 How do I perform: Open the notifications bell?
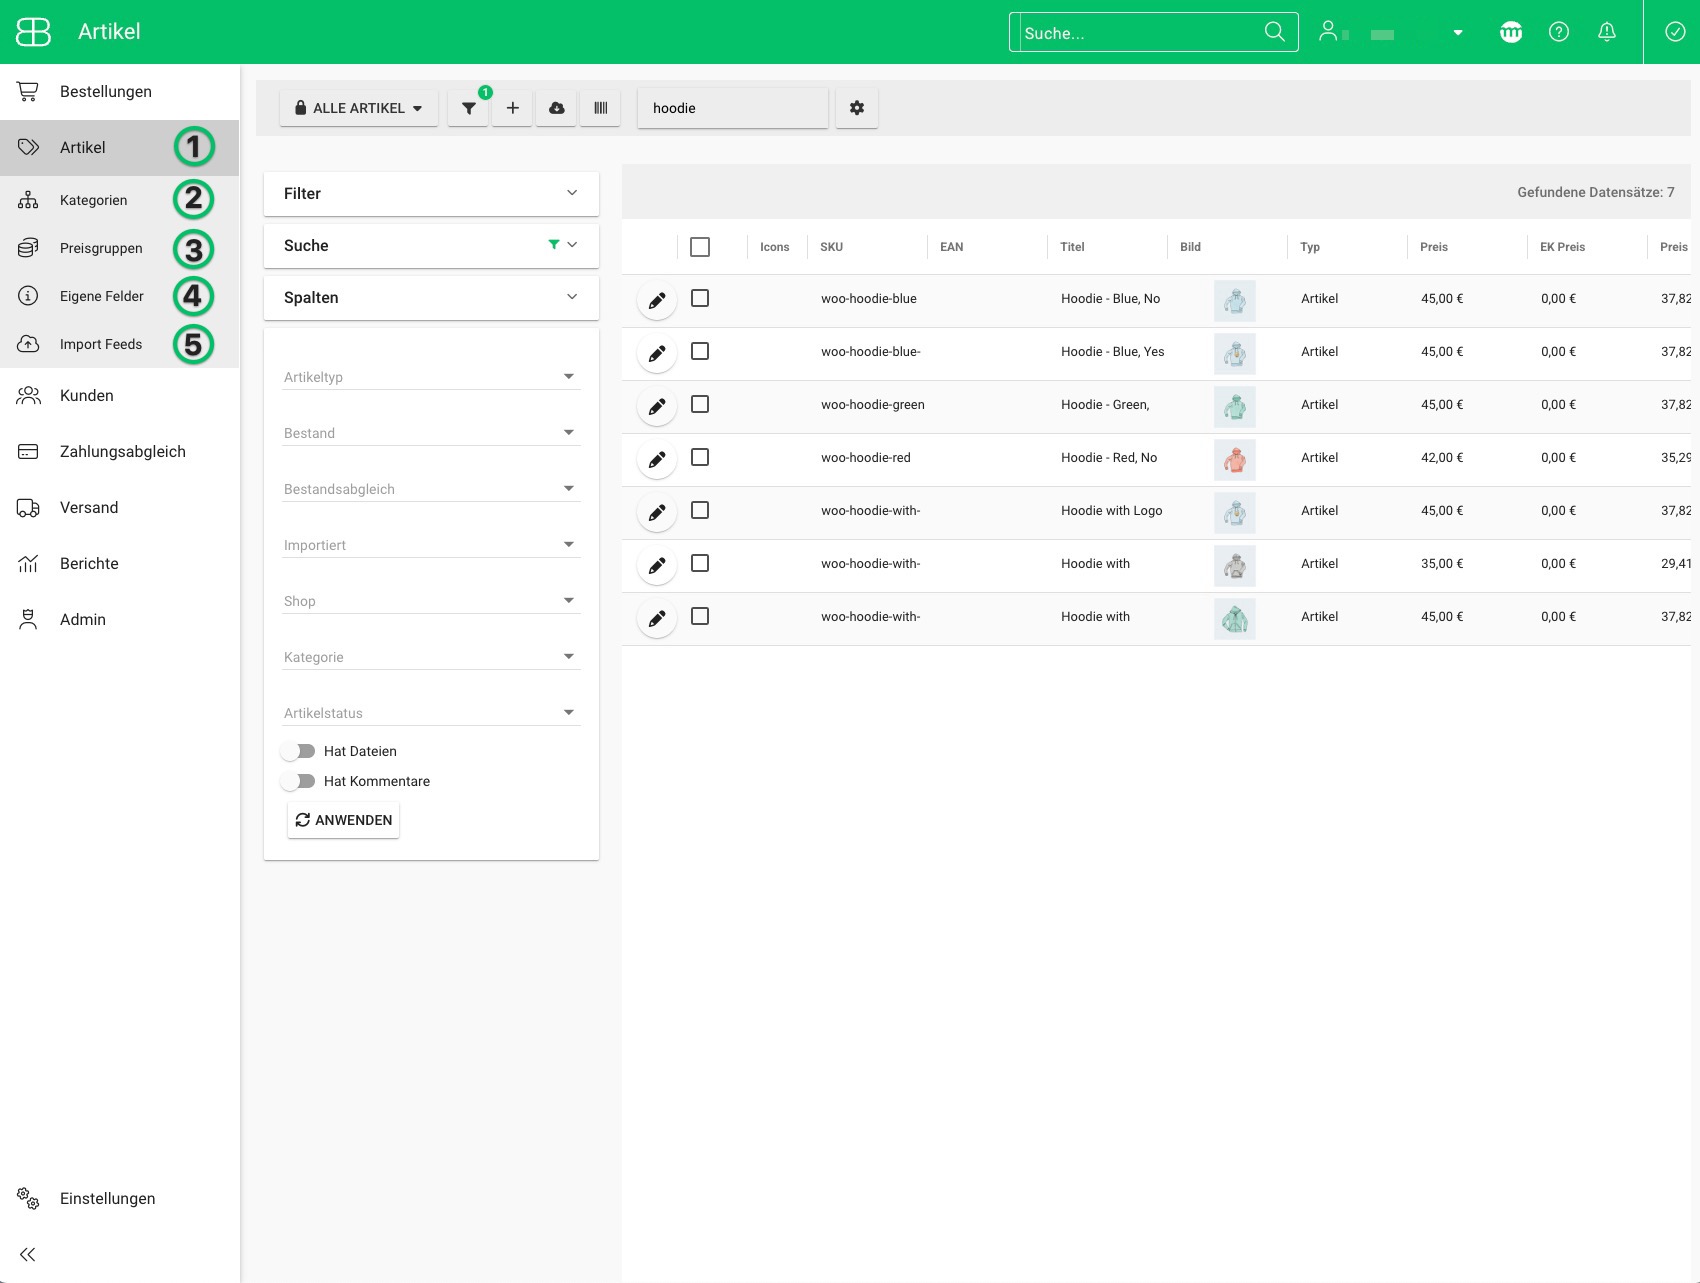(x=1606, y=32)
